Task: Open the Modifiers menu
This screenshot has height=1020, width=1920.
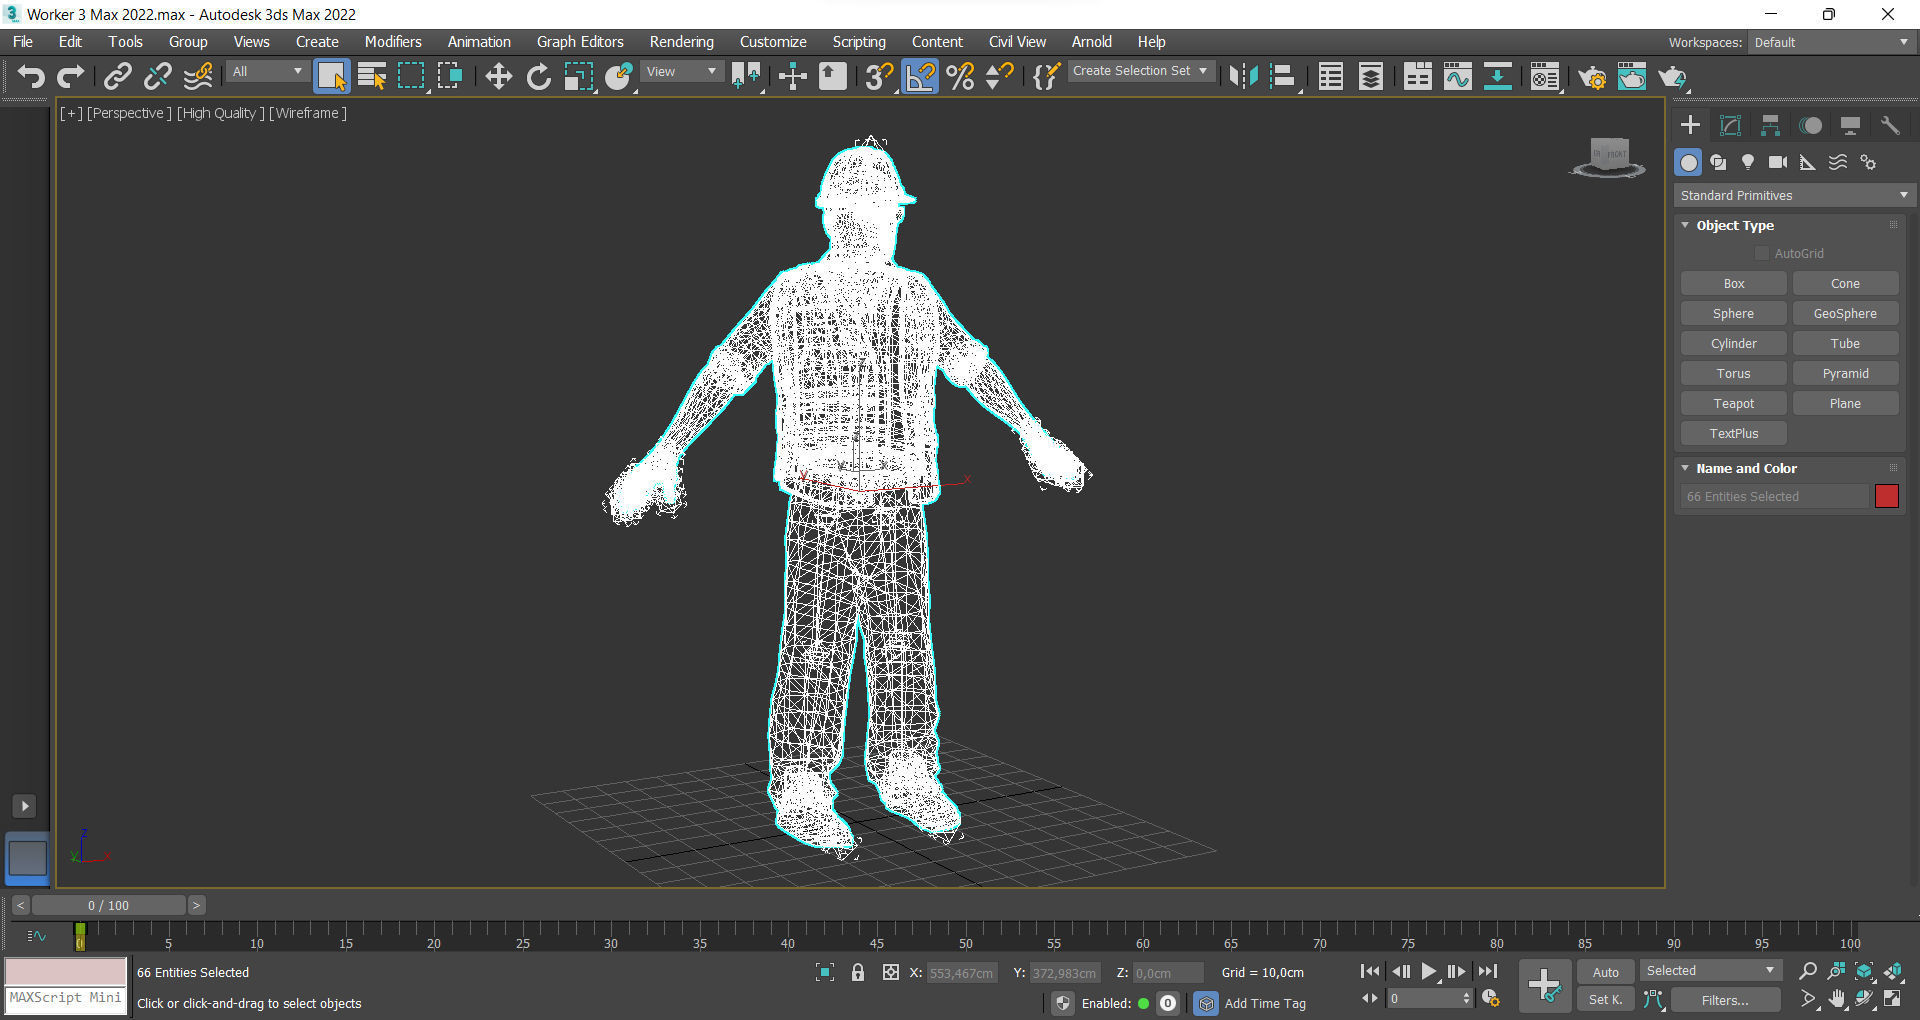Action: click(x=393, y=42)
